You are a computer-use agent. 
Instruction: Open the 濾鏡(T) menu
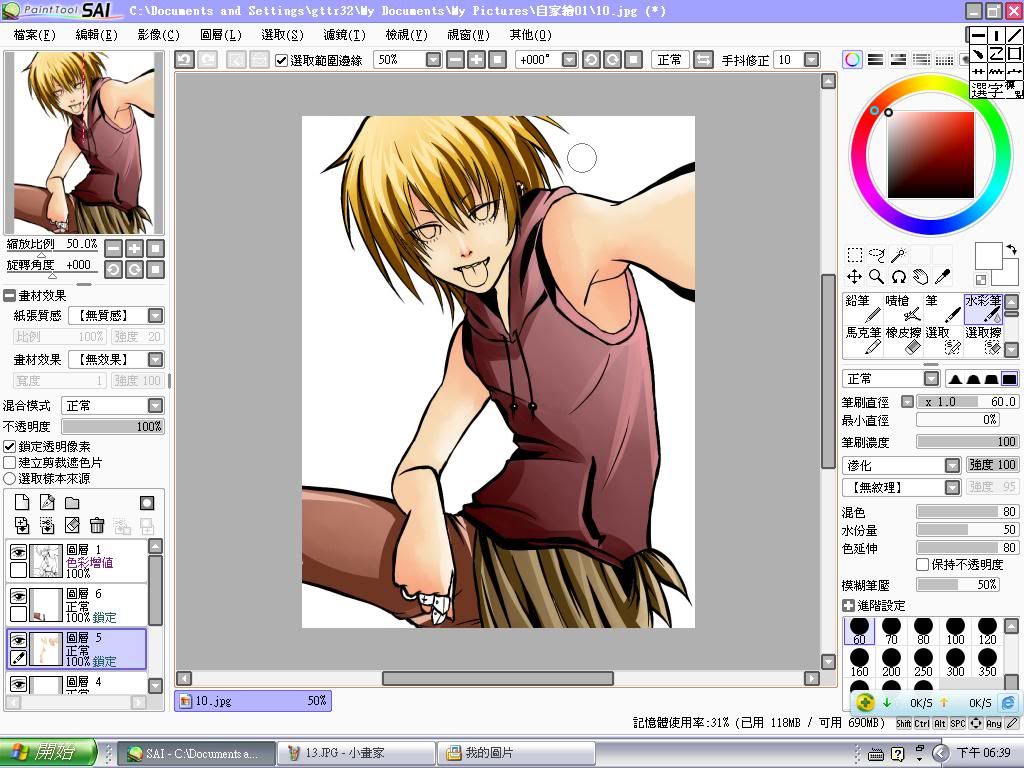(x=344, y=35)
